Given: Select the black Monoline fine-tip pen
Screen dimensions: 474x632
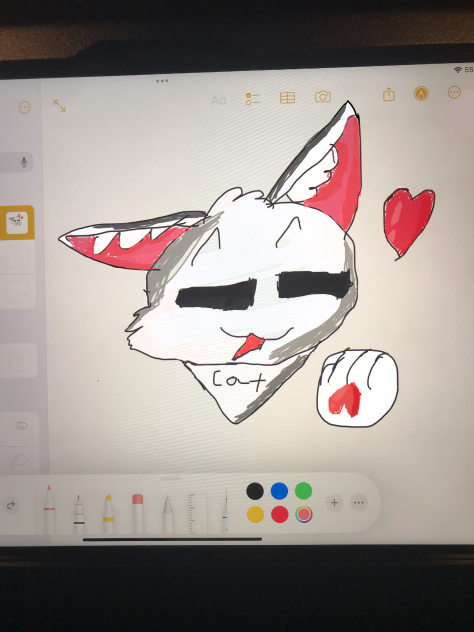Looking at the screenshot, I should click(79, 514).
